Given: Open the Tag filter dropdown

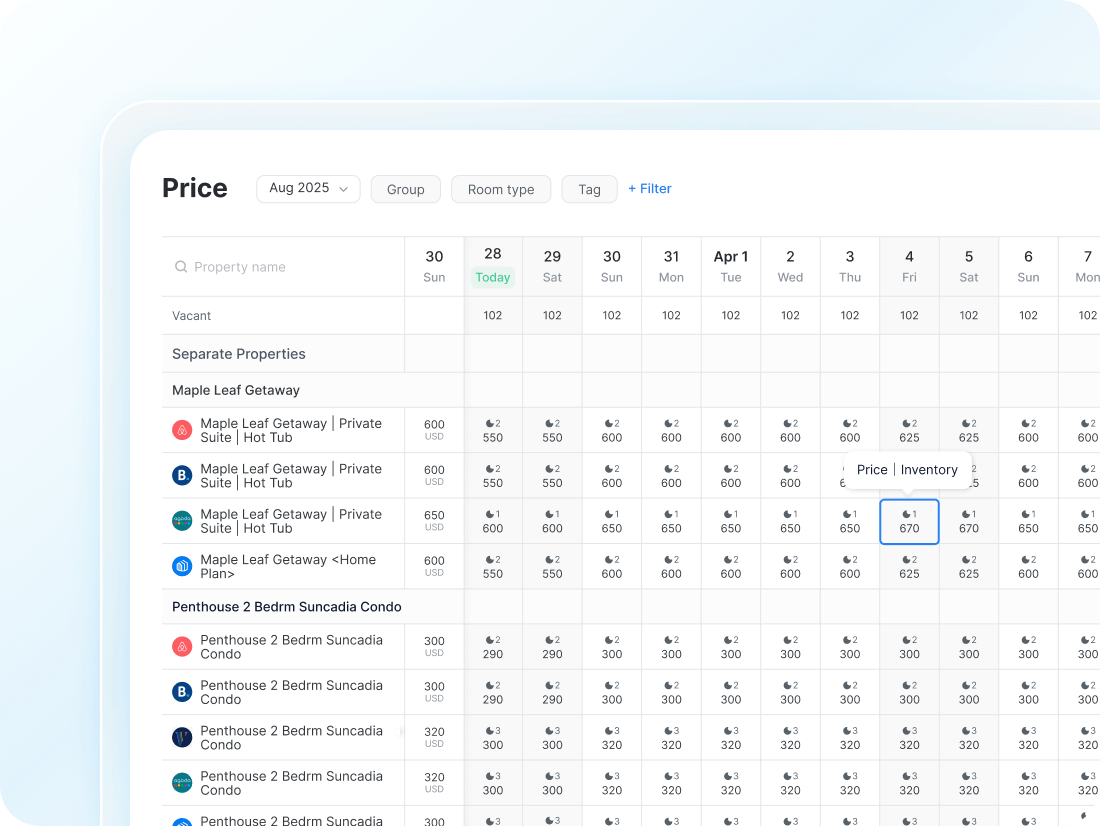Looking at the screenshot, I should (x=589, y=188).
